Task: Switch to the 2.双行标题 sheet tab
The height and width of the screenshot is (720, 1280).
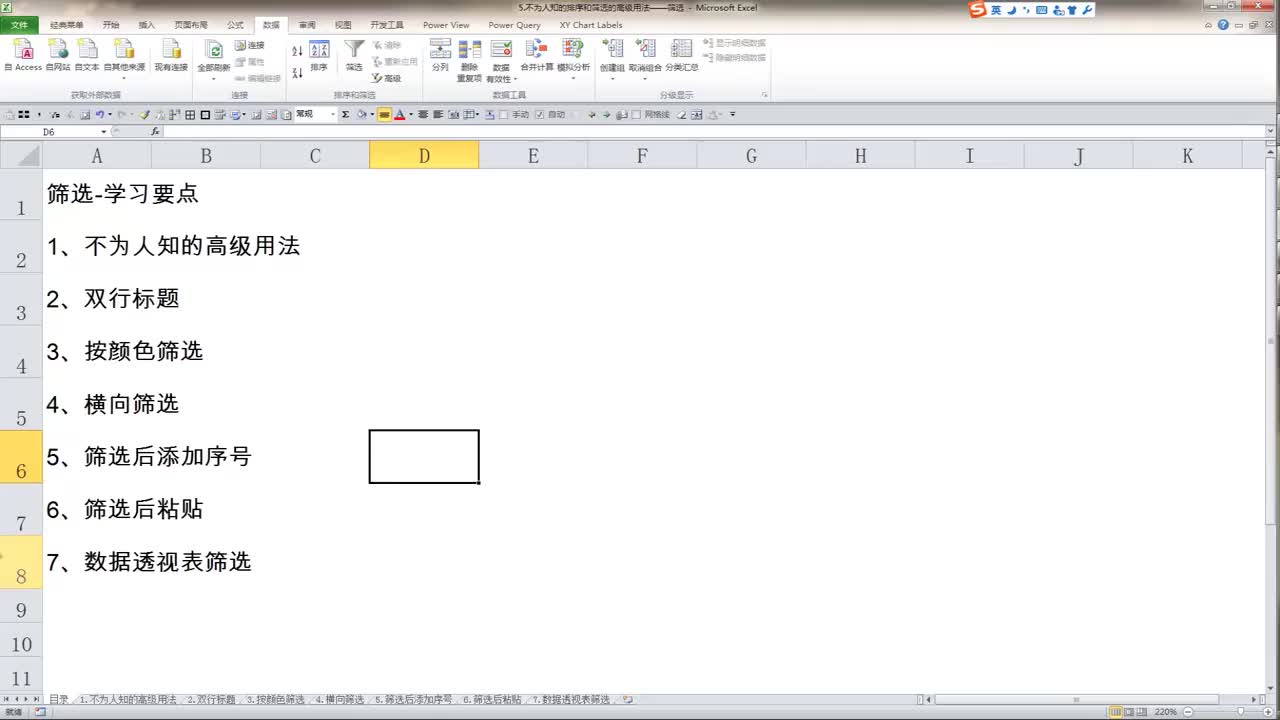Action: (211, 700)
